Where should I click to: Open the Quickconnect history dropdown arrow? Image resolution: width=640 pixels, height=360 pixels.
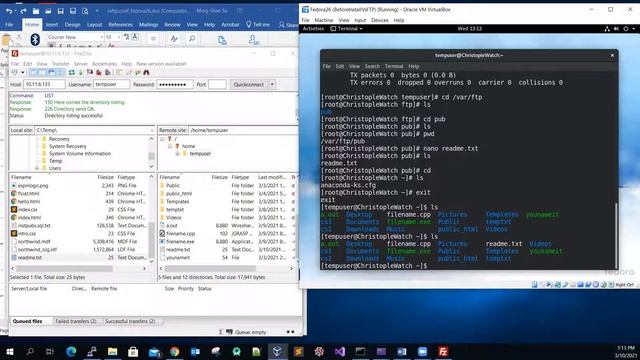click(x=272, y=84)
